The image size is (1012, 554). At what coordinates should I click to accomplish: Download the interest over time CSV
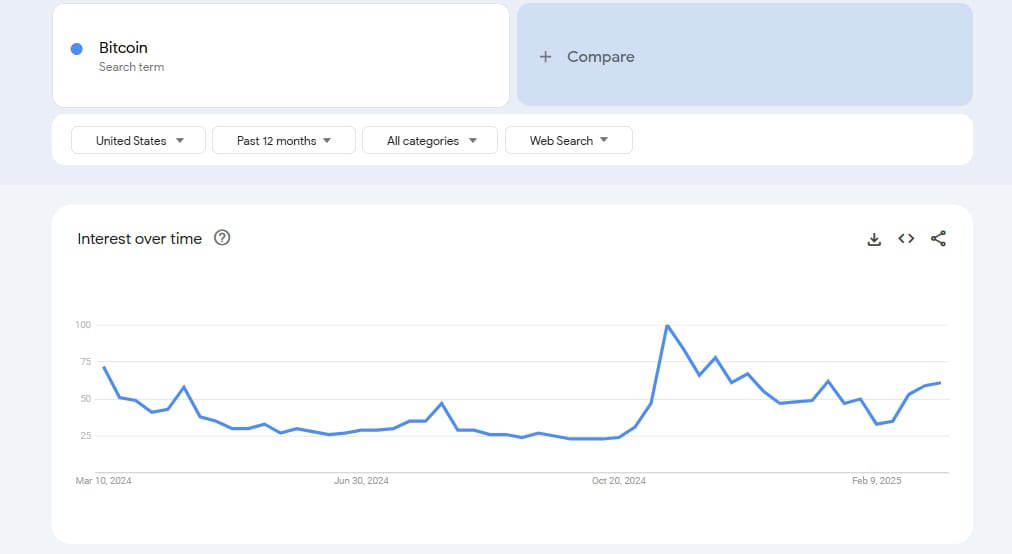[x=874, y=239]
